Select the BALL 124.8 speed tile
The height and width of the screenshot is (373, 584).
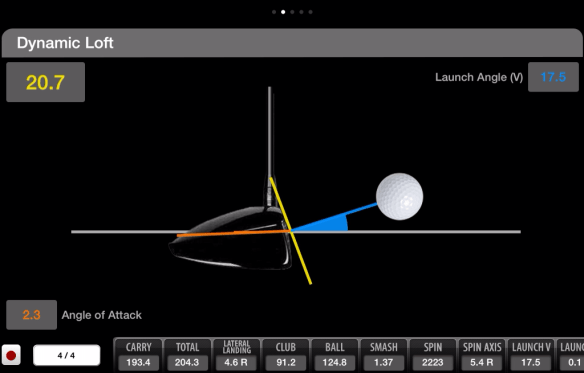334,355
